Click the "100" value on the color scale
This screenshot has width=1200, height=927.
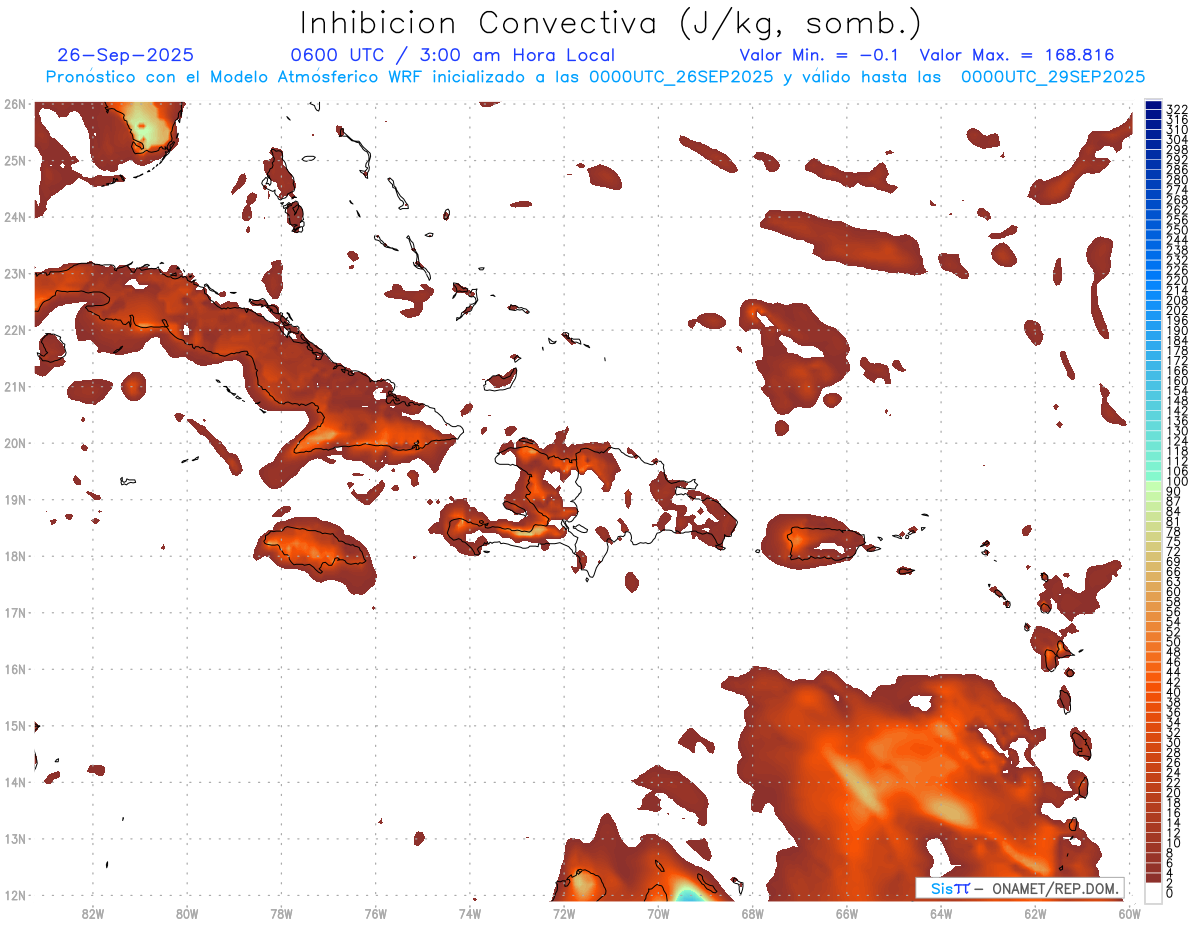pos(1177,482)
